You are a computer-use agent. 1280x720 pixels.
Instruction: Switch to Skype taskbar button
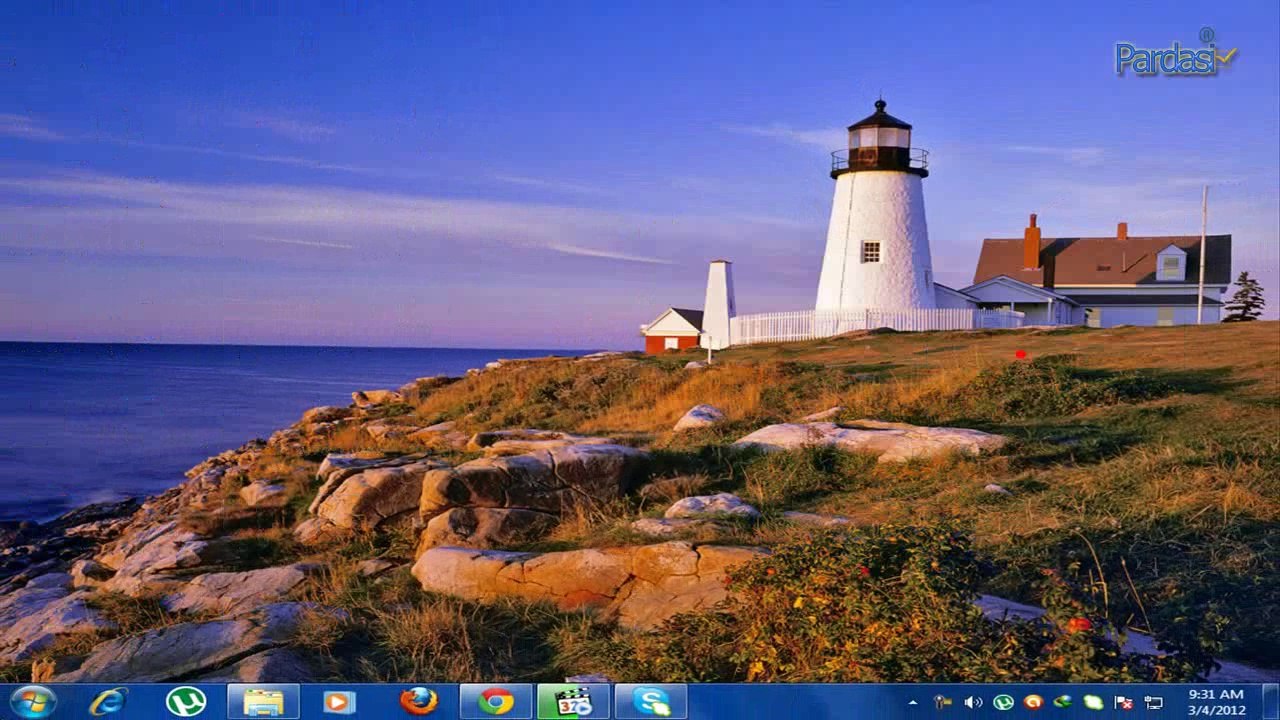coord(651,701)
